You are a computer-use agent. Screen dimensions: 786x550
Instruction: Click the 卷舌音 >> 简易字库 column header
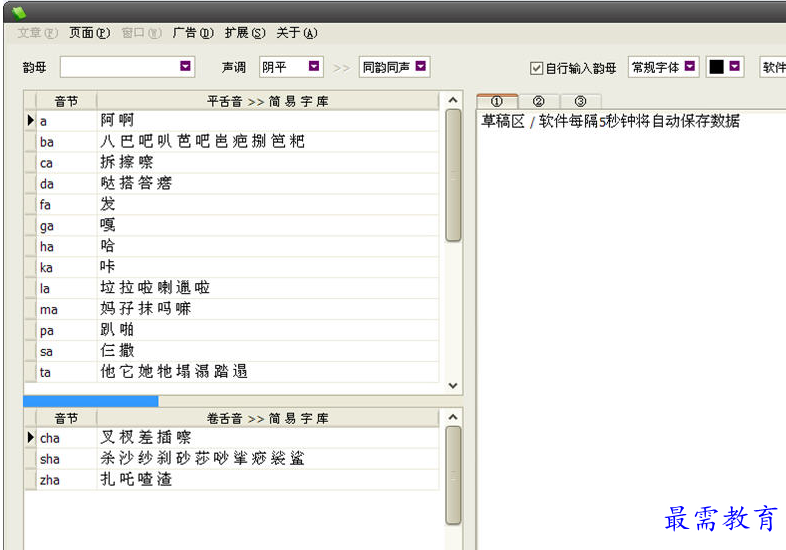click(x=268, y=418)
